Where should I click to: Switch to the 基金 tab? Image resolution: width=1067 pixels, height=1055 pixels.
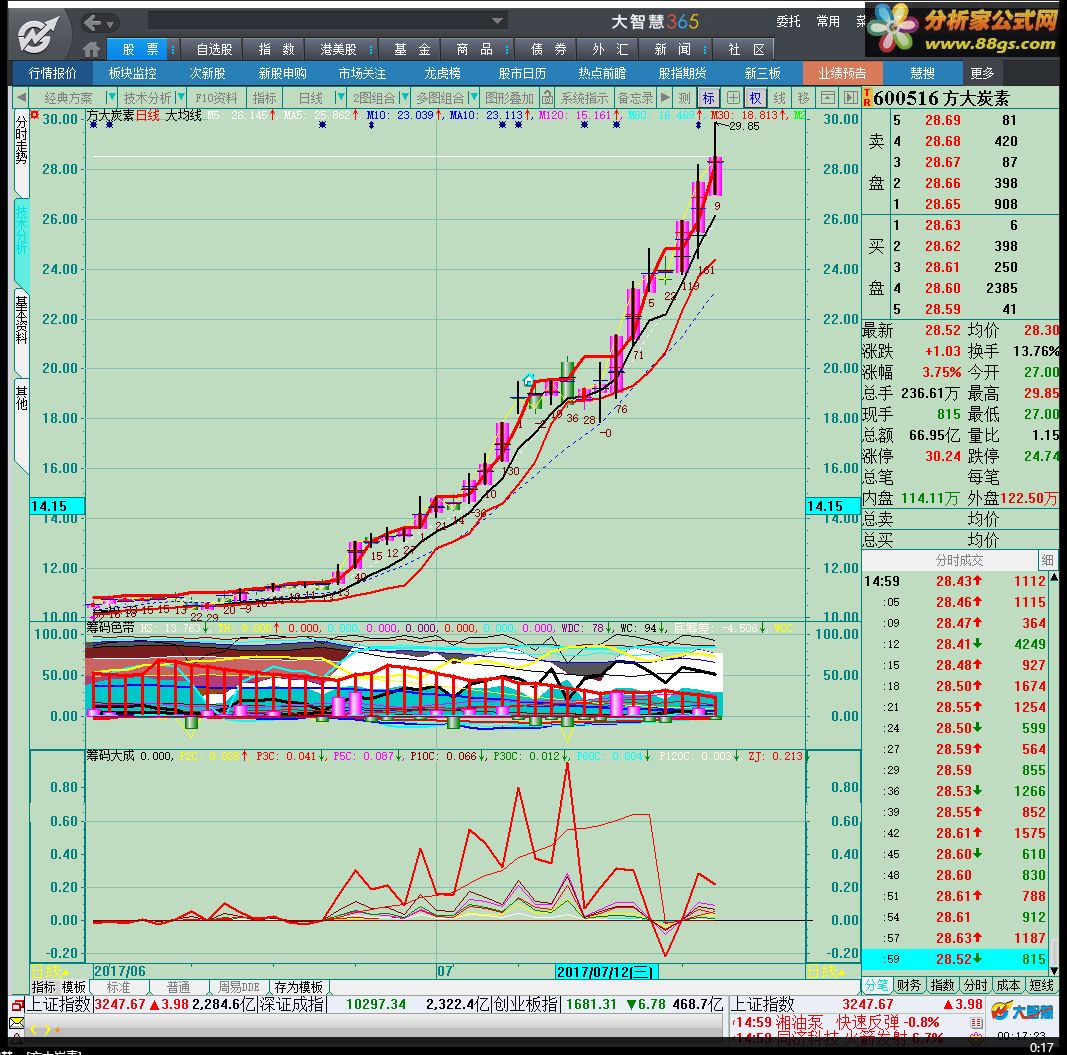pyautogui.click(x=412, y=50)
